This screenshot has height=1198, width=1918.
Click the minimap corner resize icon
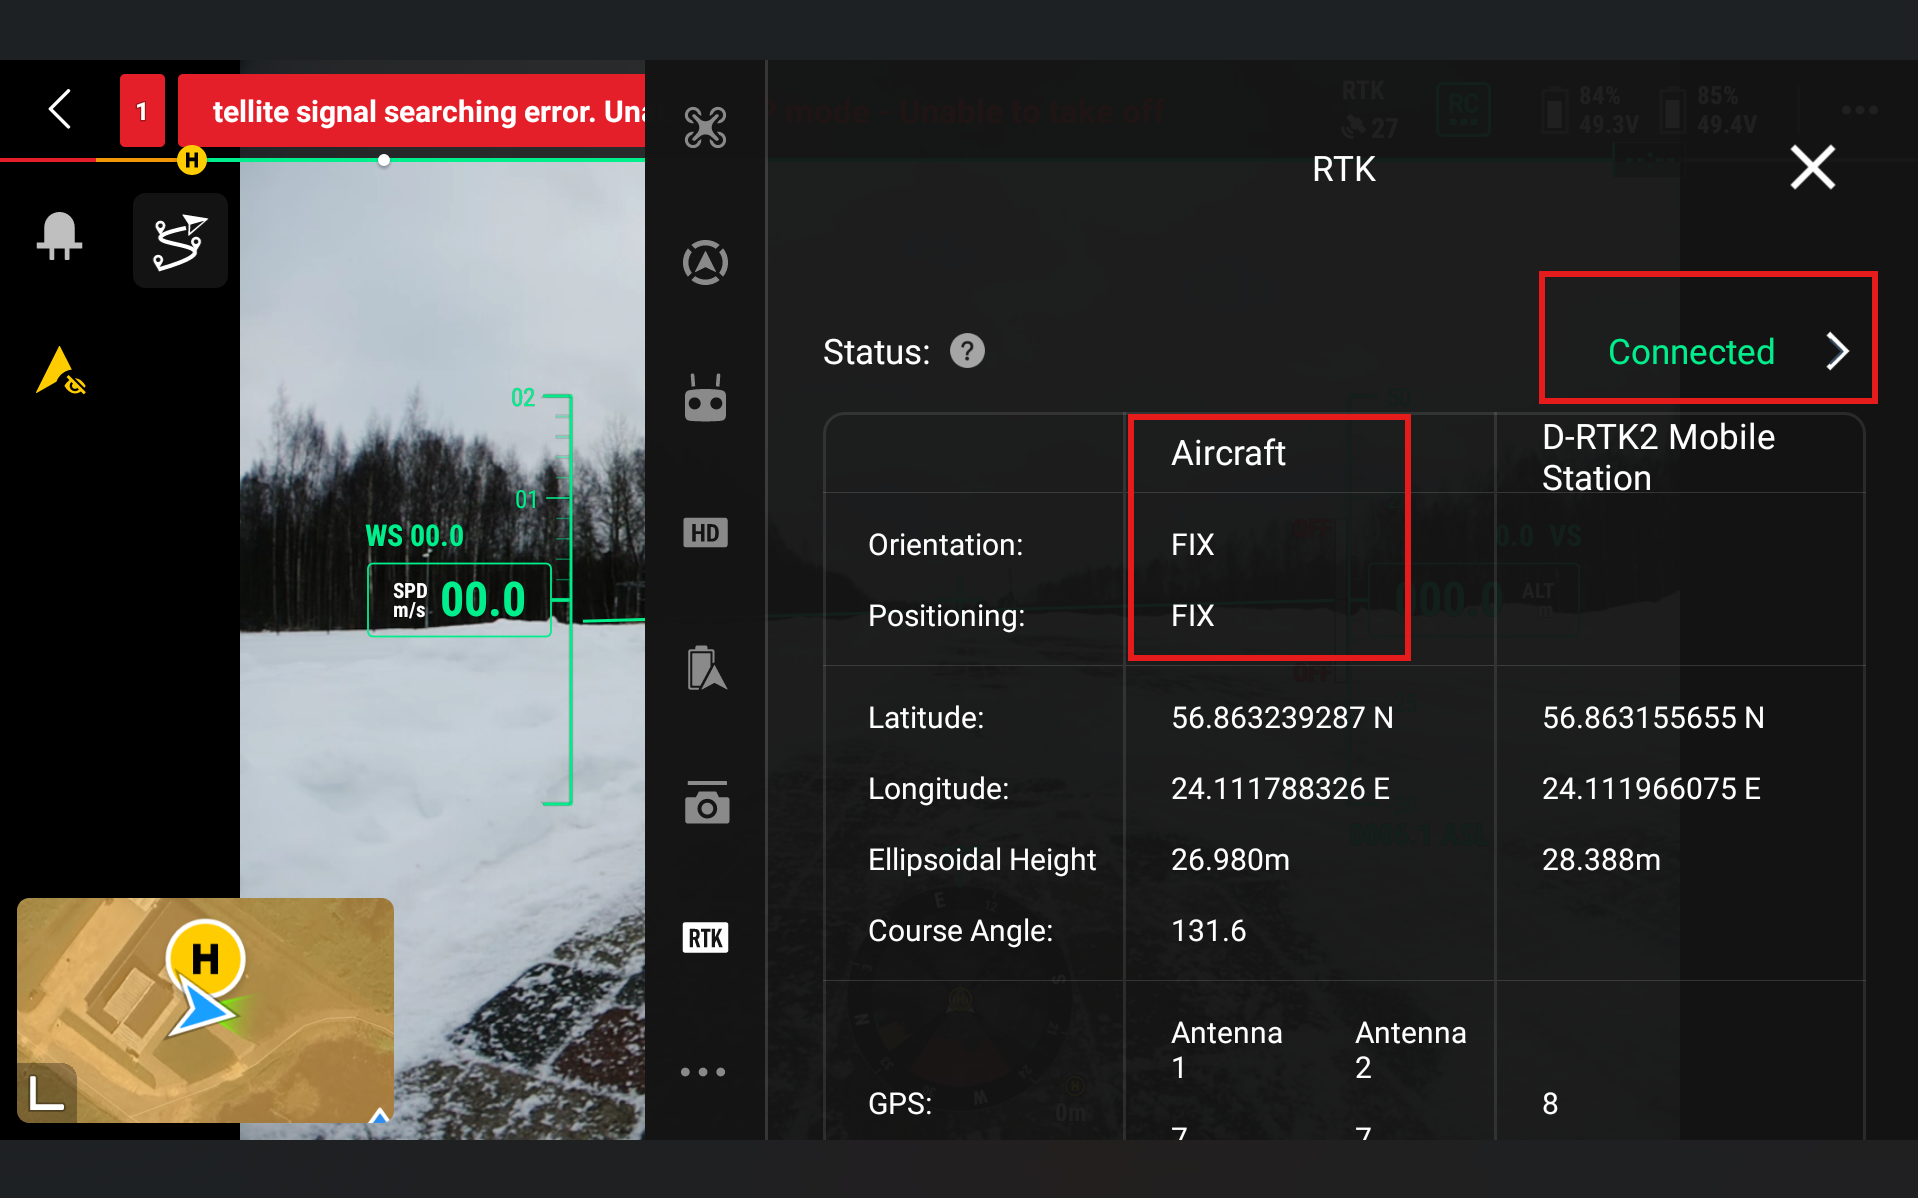(x=46, y=1092)
